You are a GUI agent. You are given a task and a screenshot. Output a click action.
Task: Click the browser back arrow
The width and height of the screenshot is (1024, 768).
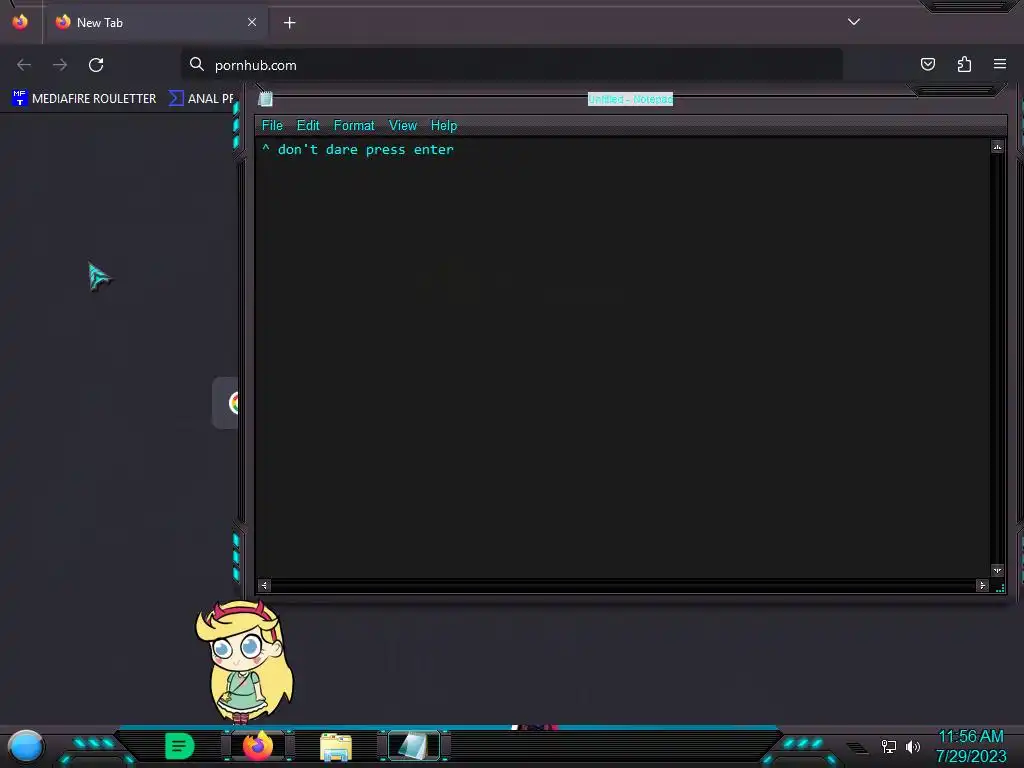pyautogui.click(x=24, y=65)
